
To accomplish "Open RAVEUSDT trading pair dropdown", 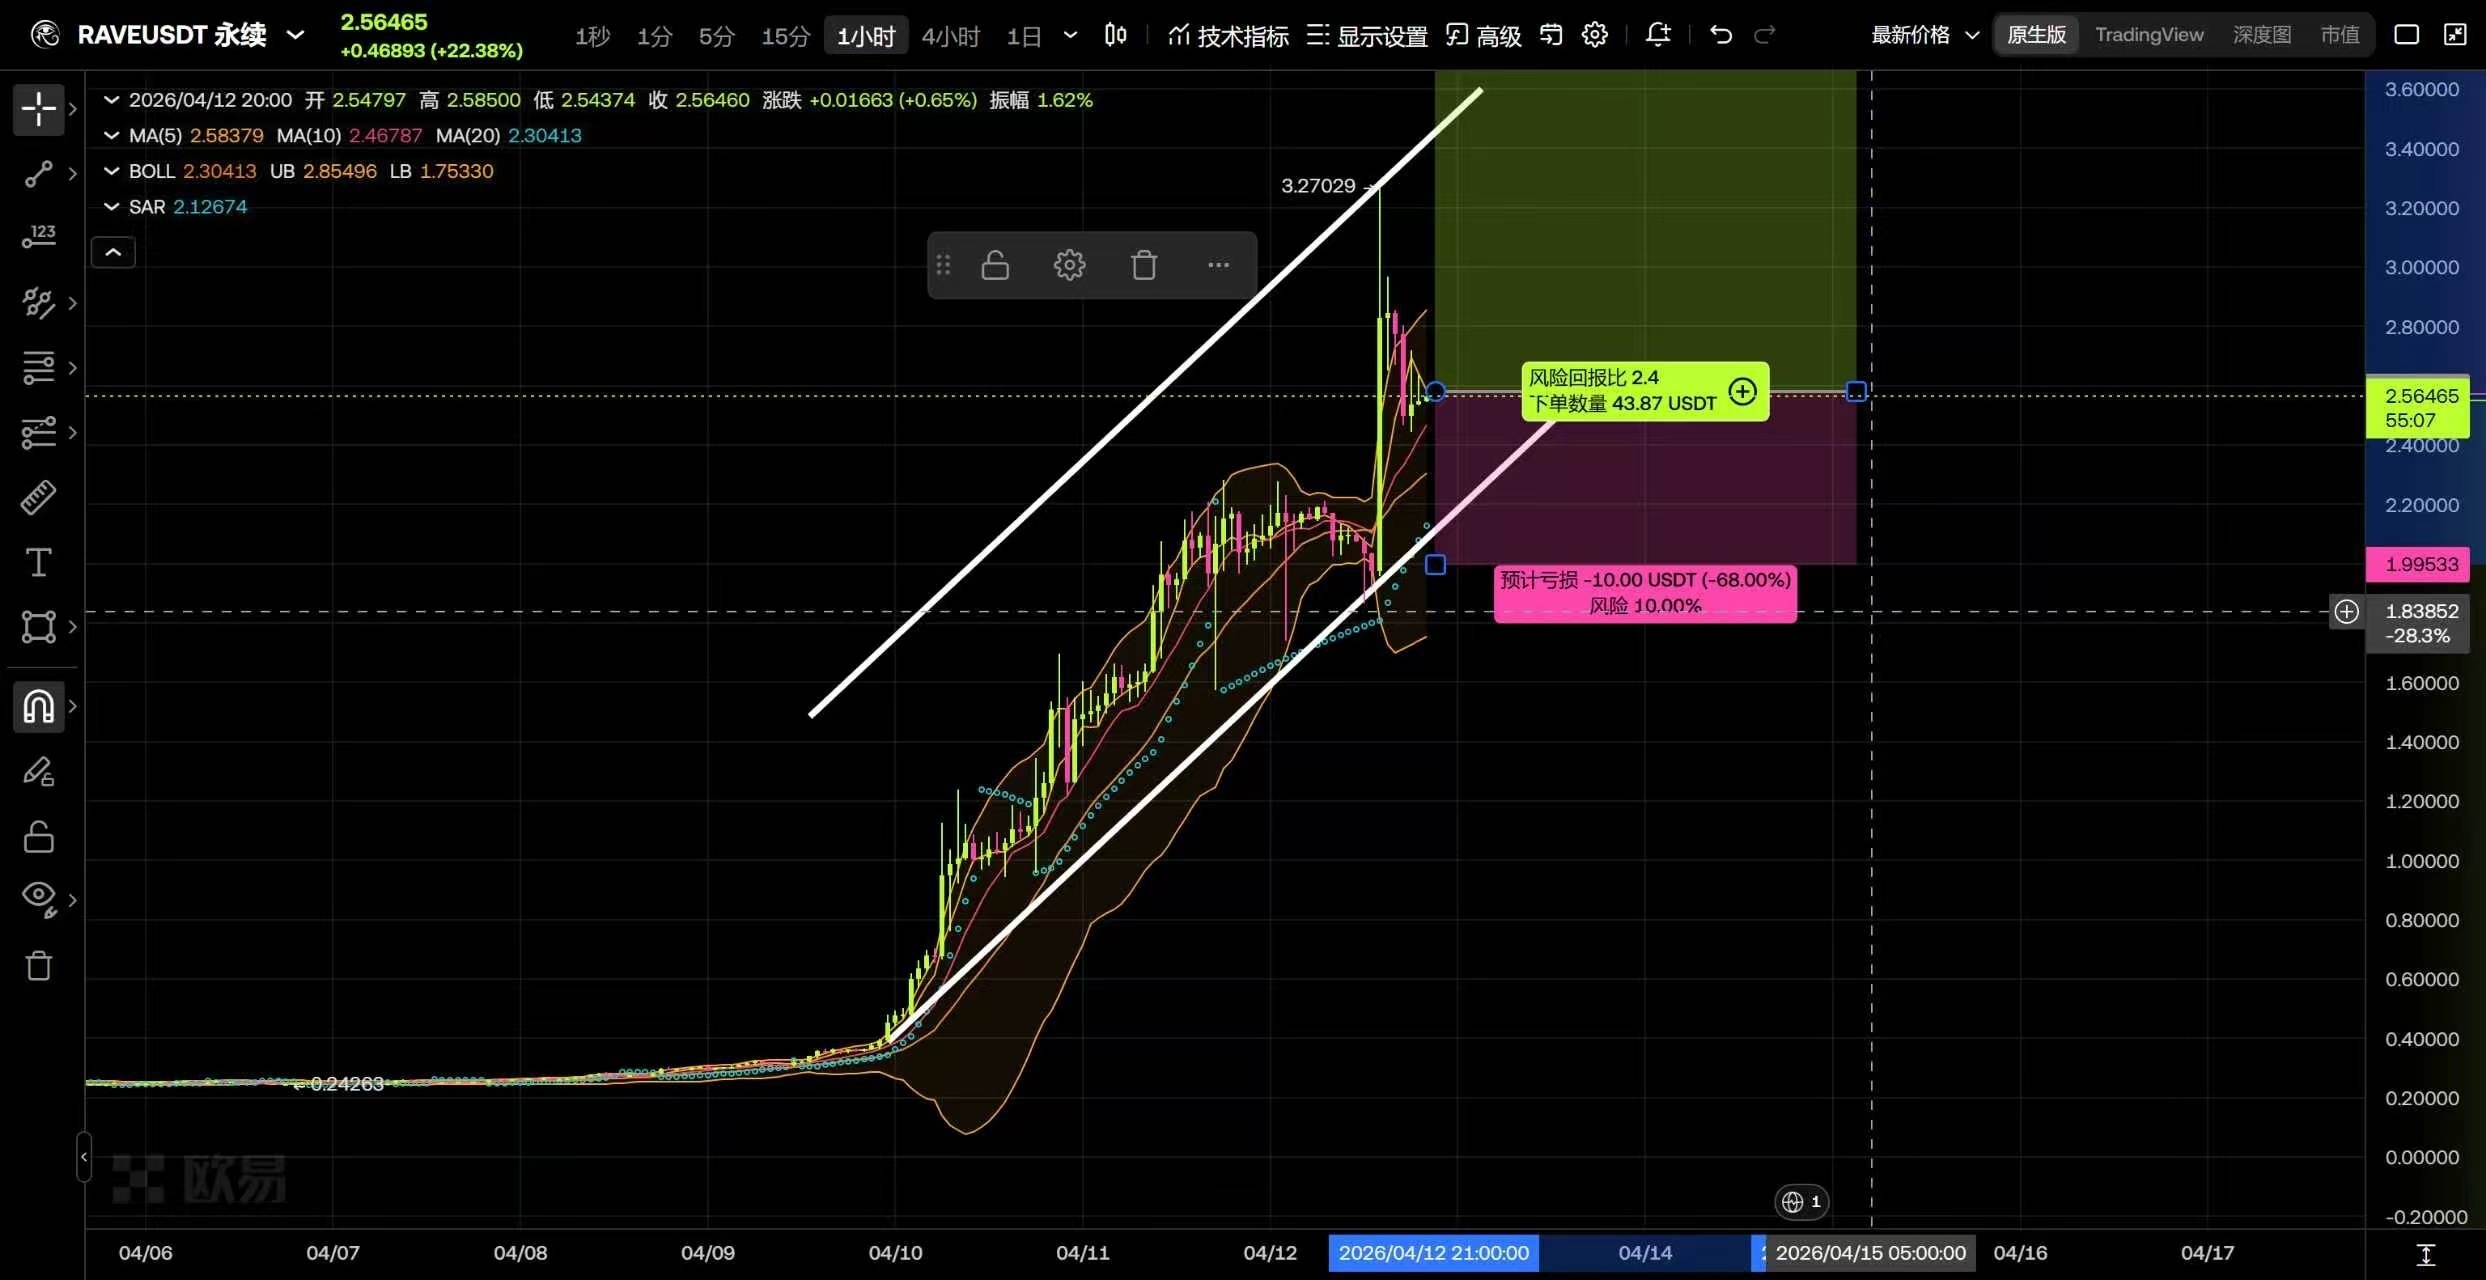I will pos(294,35).
